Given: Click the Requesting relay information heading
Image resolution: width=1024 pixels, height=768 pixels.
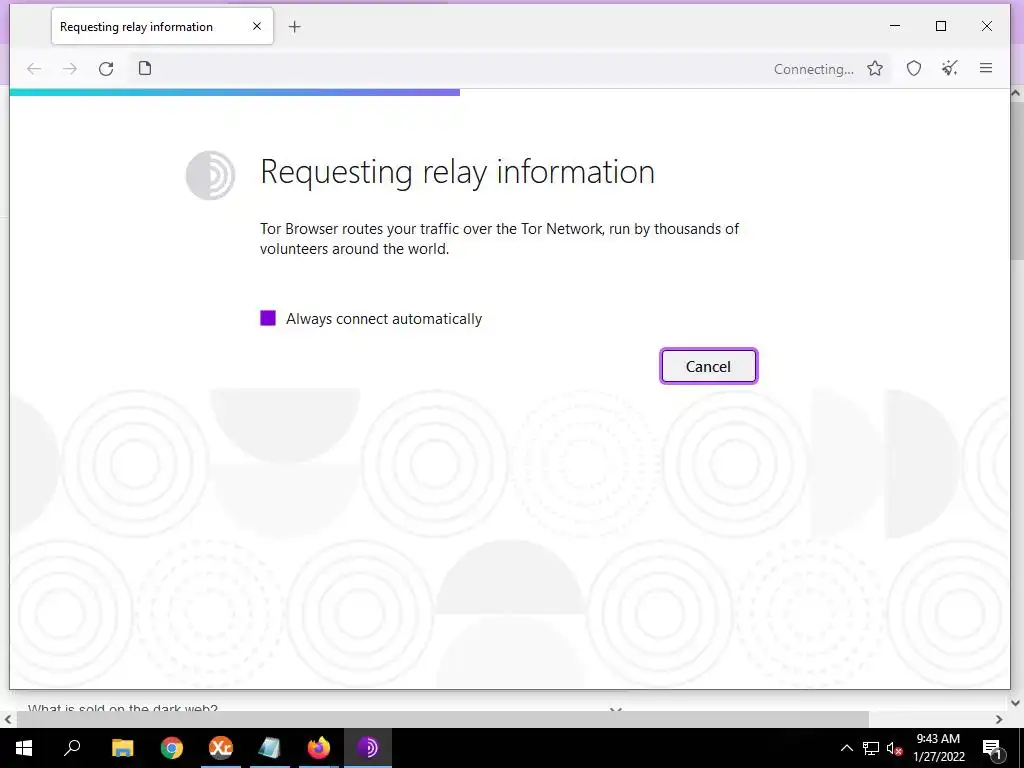Looking at the screenshot, I should point(457,172).
